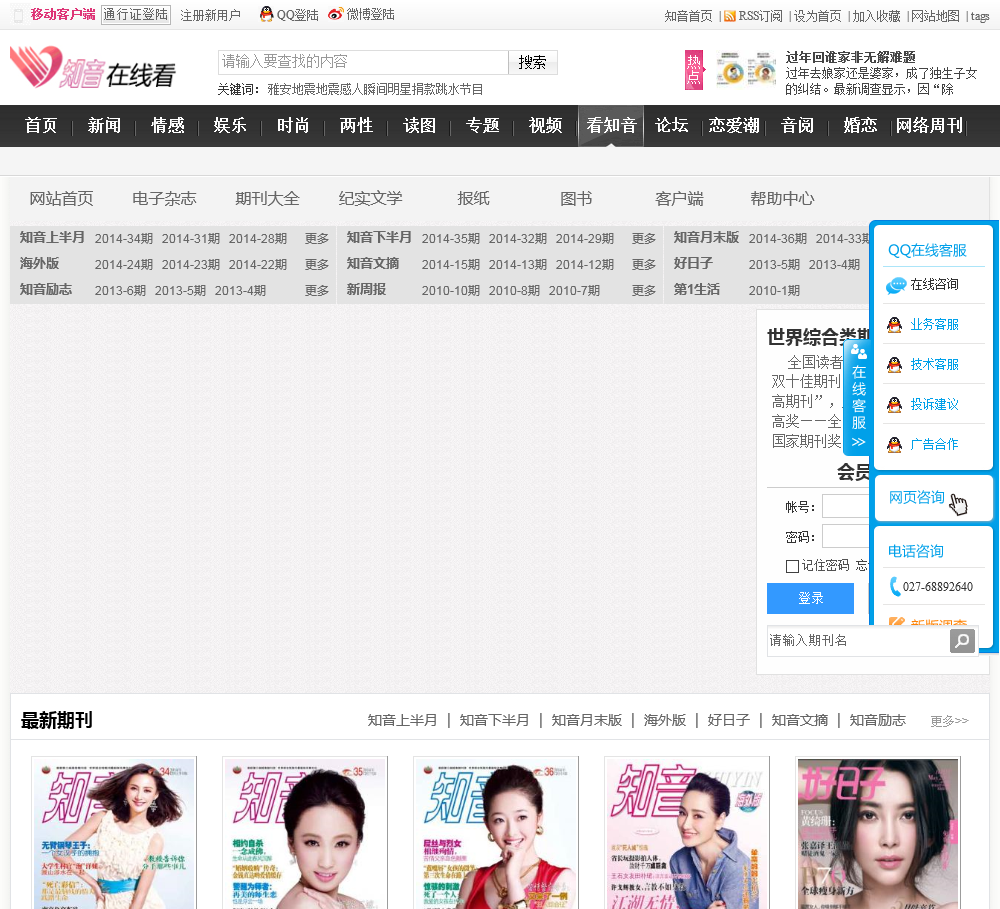Open the 首页 main nav item
This screenshot has width=1000, height=909.
click(41, 126)
